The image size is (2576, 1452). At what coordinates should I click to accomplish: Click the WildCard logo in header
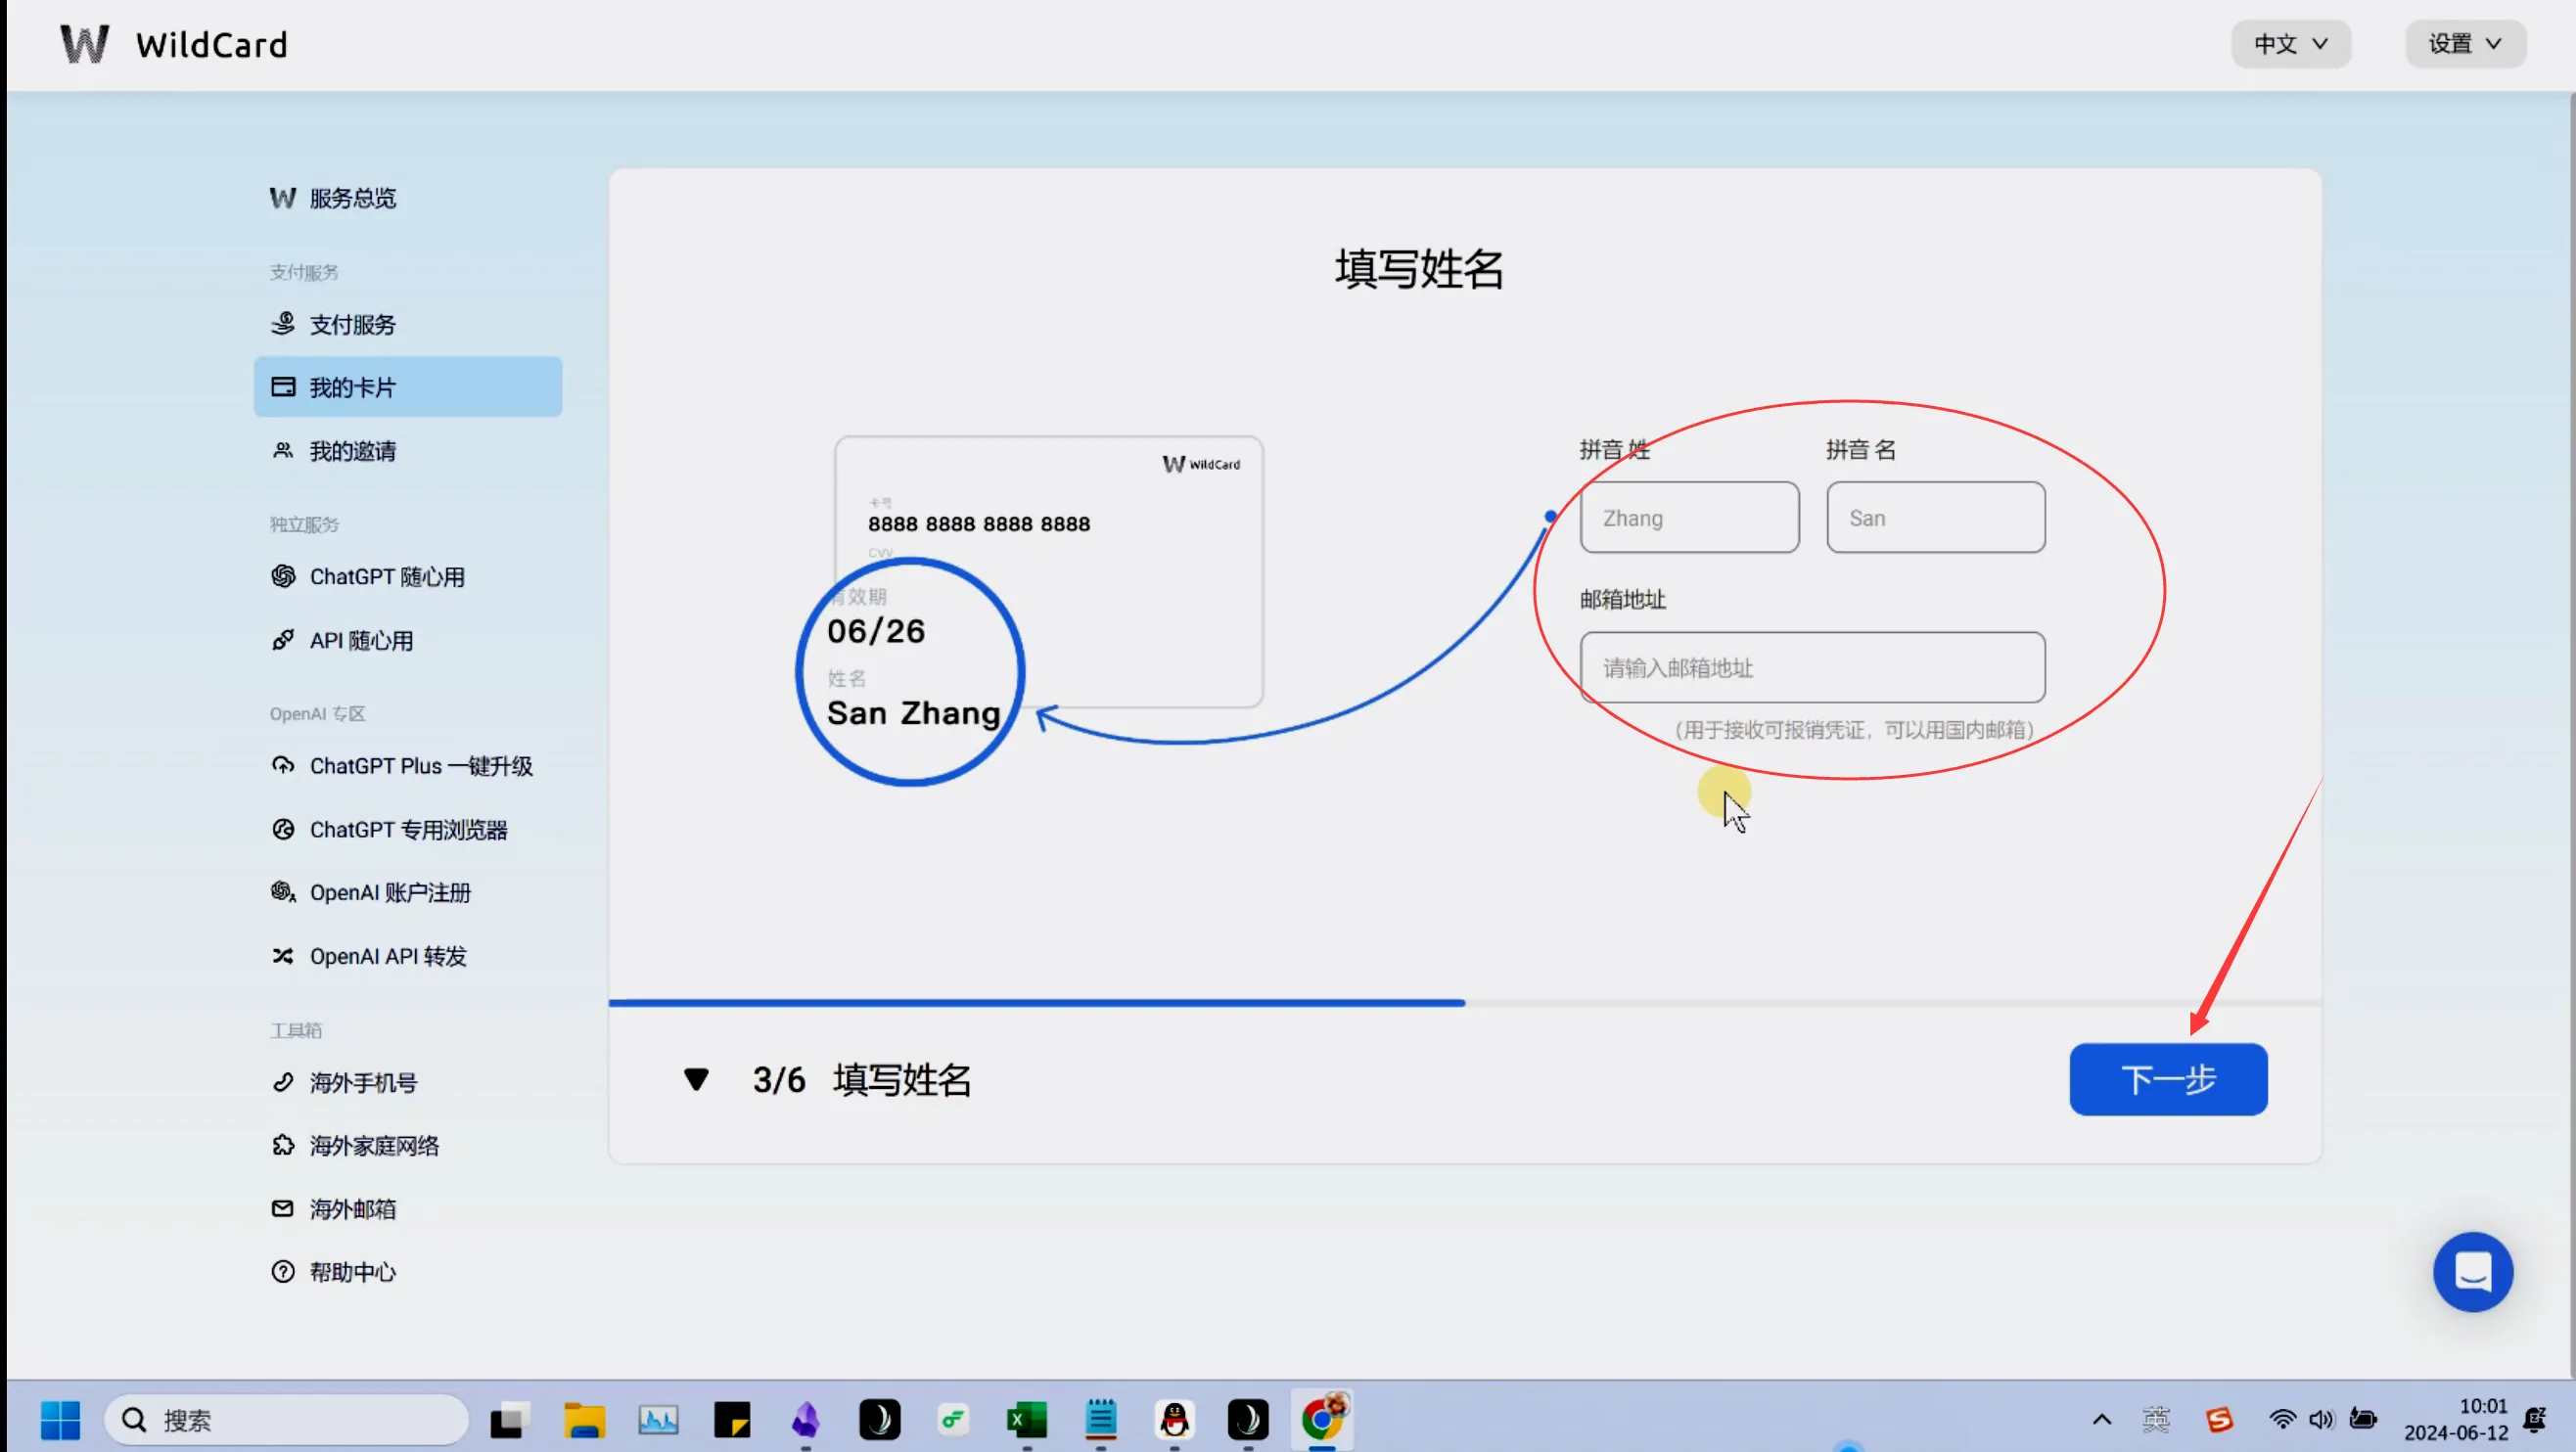173,44
